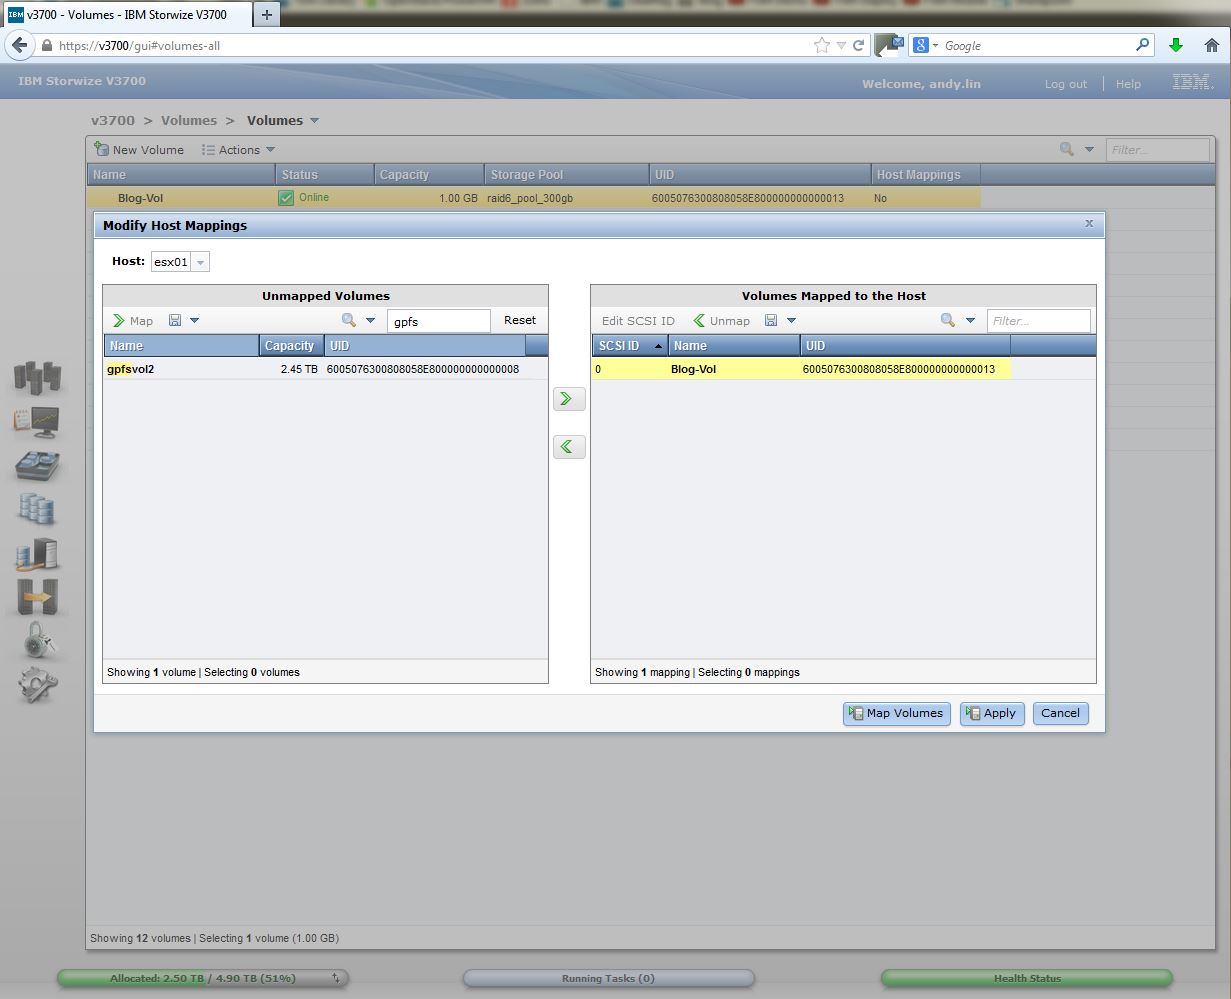Sort Unmapped Volumes by Capacity column header

click(291, 346)
